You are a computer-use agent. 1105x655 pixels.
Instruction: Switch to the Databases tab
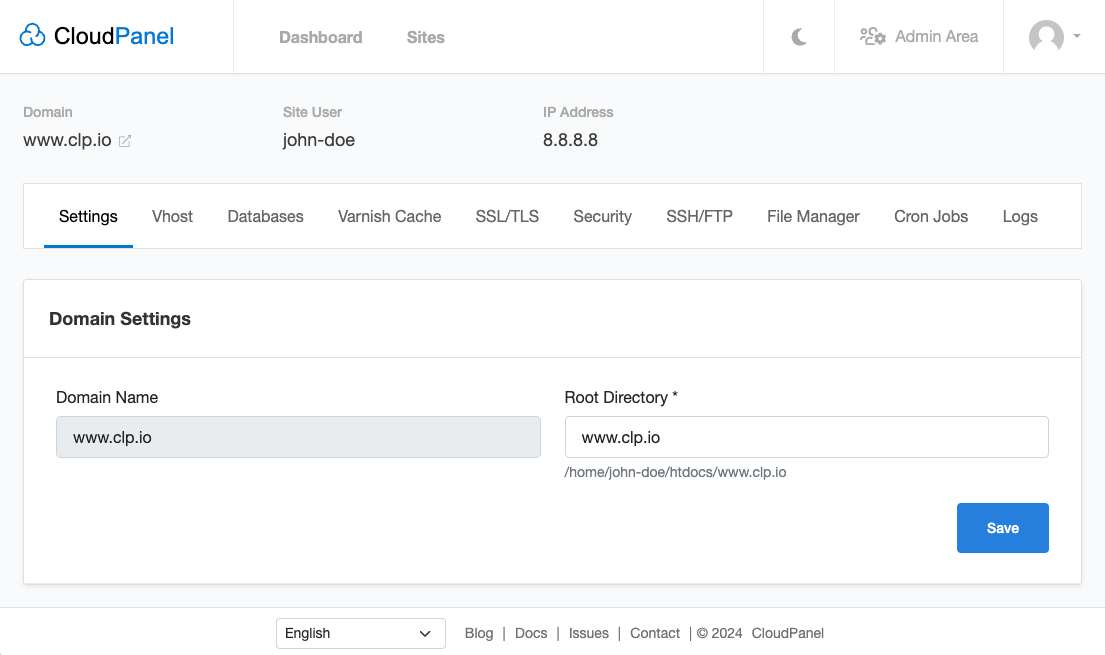[x=265, y=216]
